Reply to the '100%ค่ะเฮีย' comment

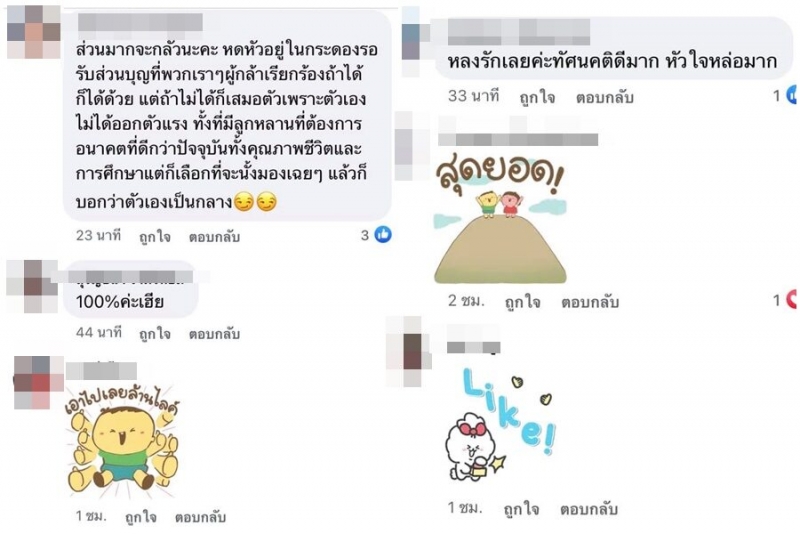[x=214, y=334]
